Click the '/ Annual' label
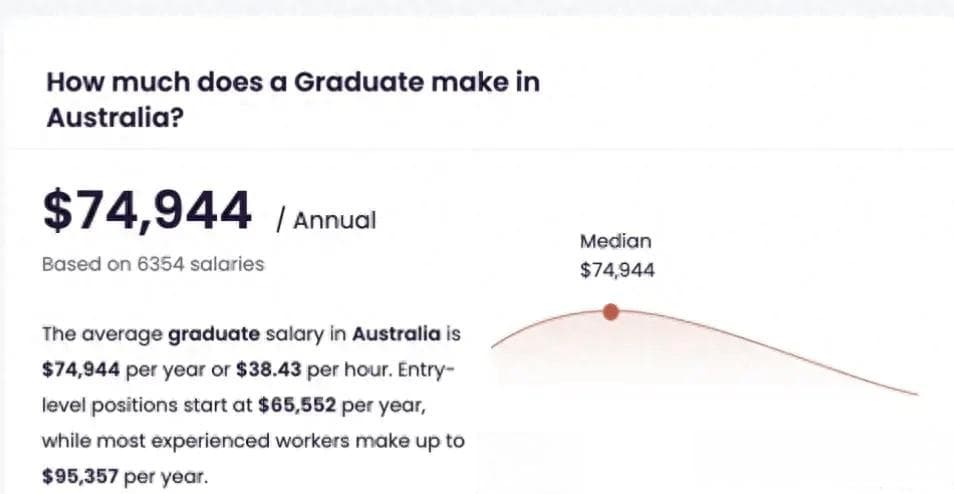Viewport: 954px width, 494px height. click(326, 220)
